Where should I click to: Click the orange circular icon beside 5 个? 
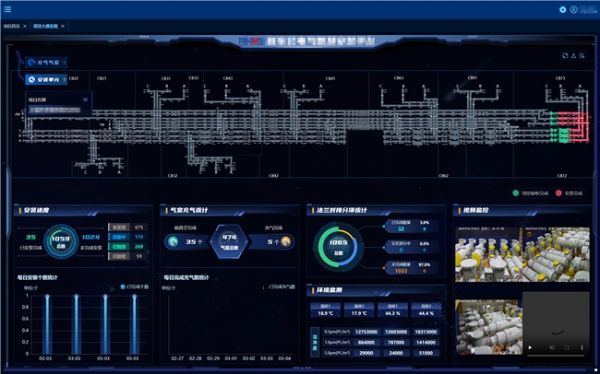tap(286, 242)
